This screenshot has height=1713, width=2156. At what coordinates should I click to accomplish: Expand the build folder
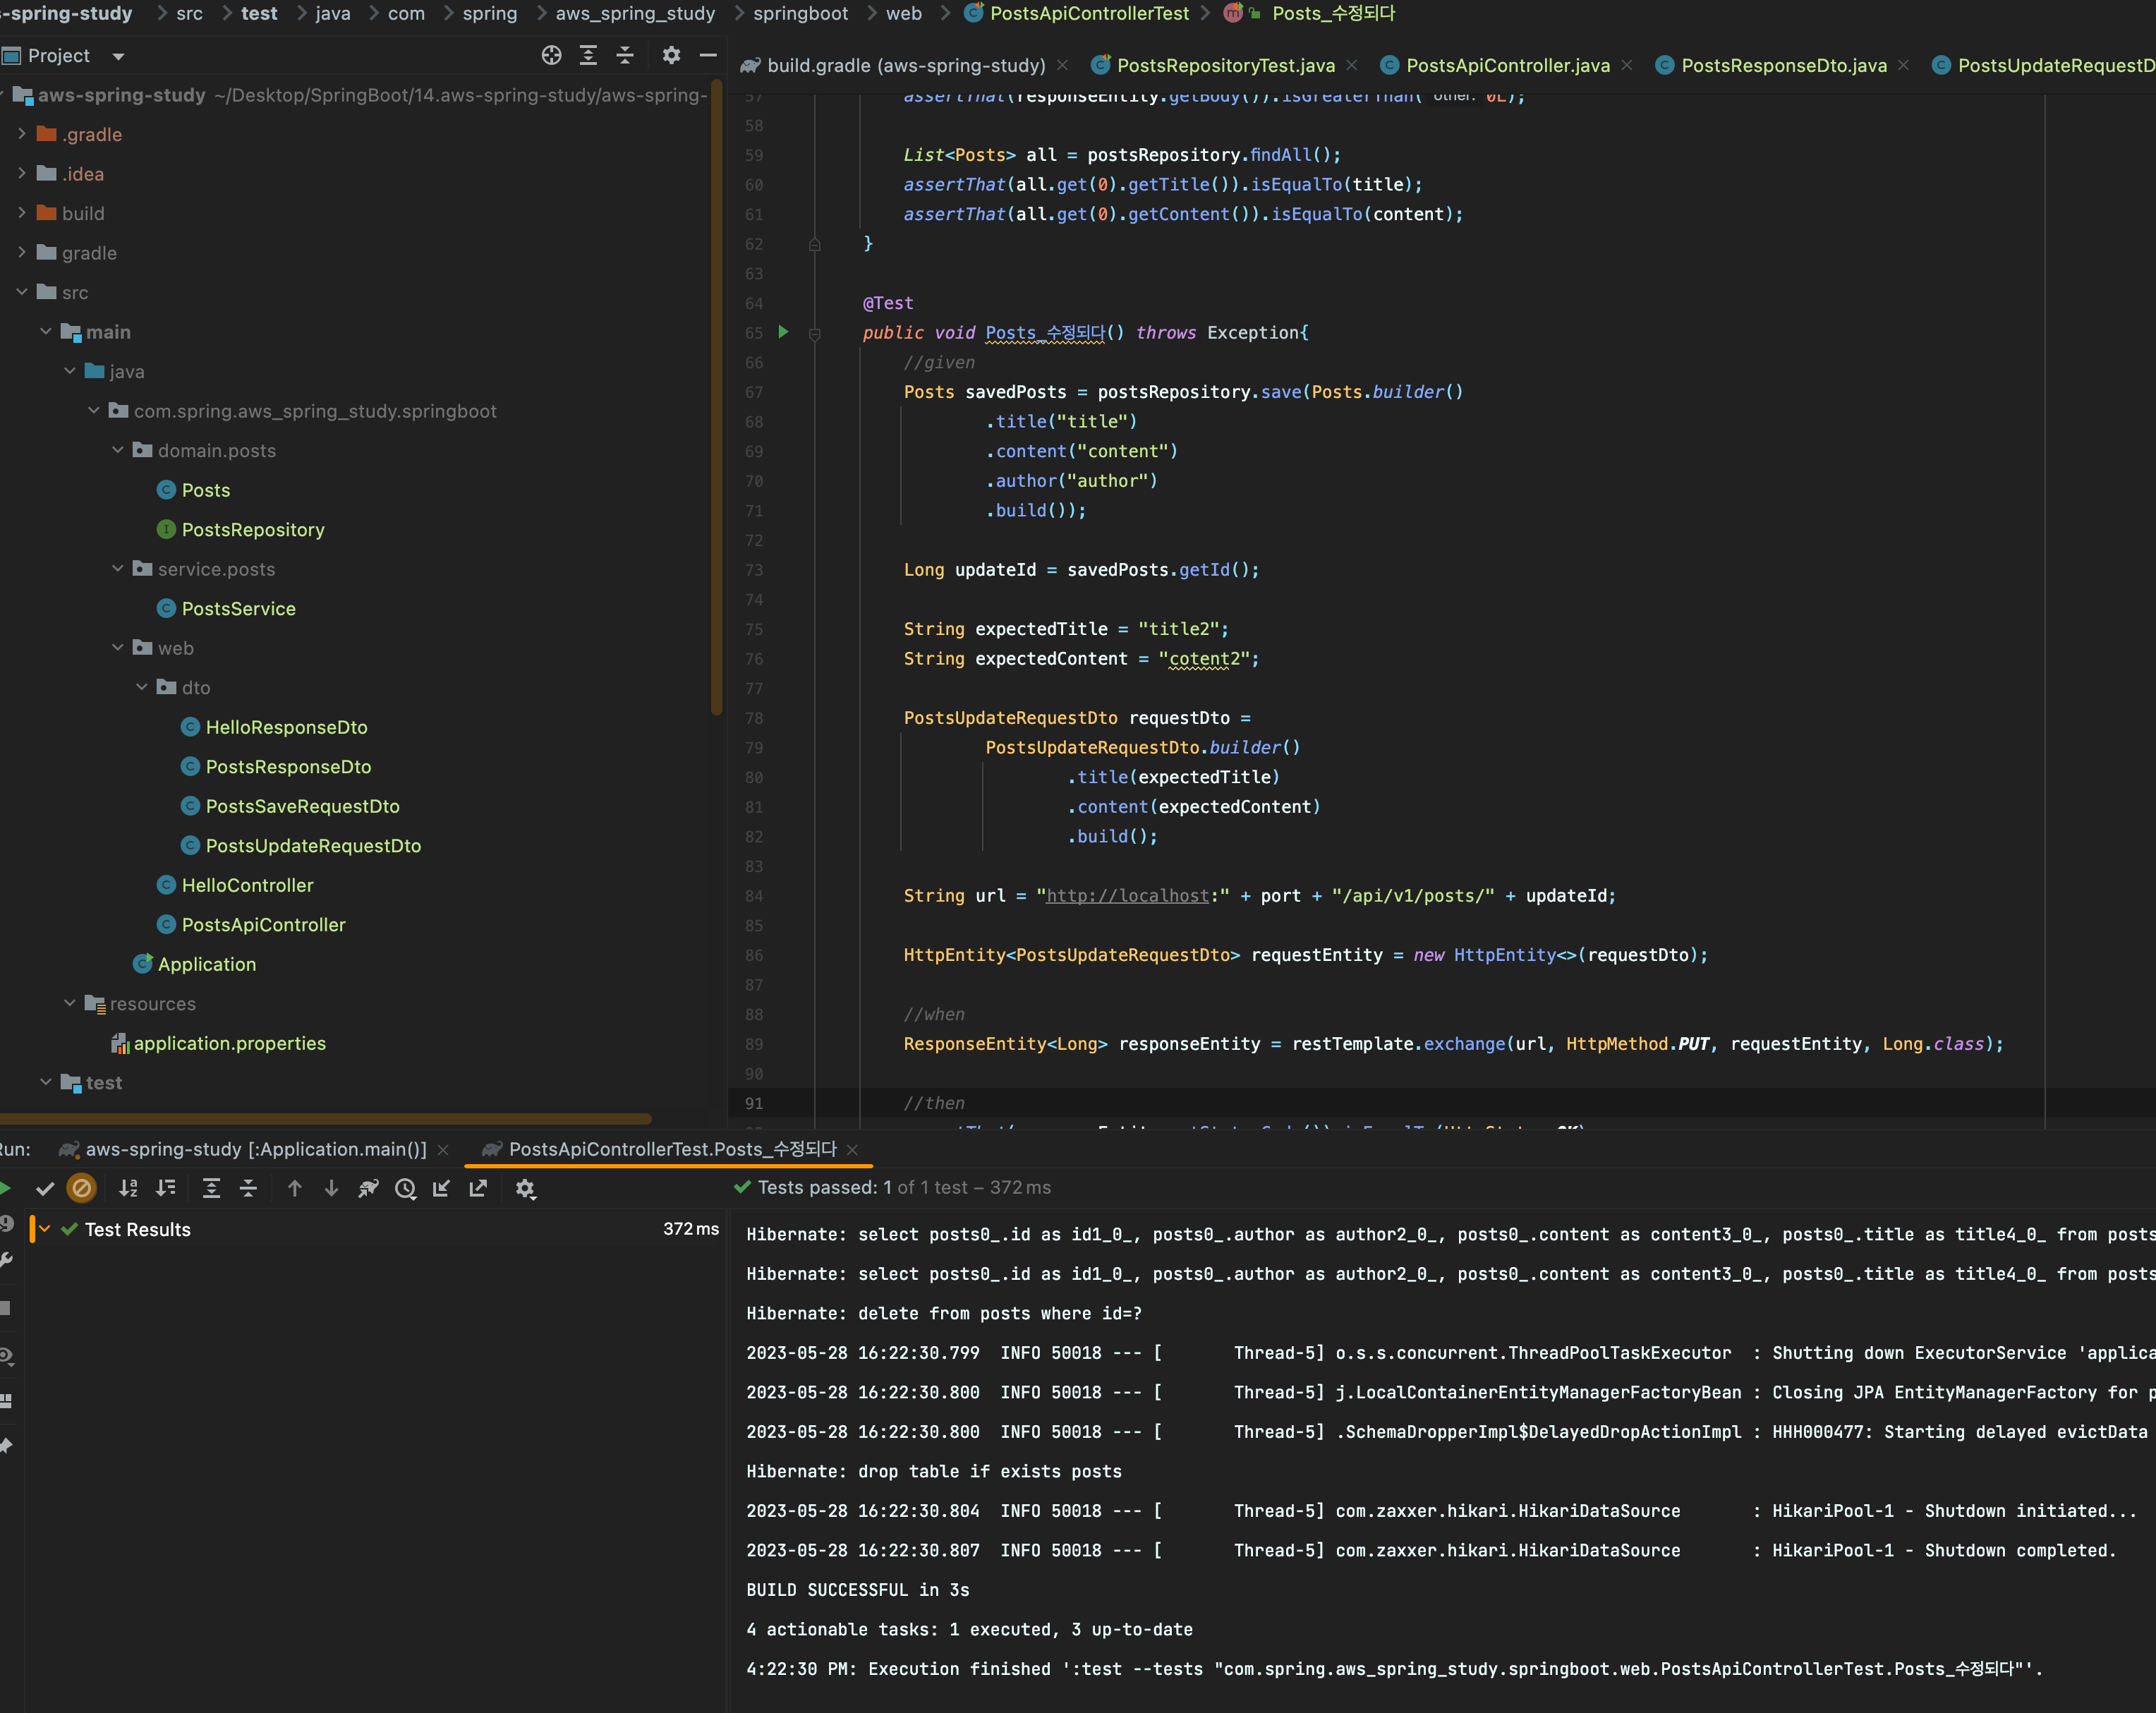22,213
